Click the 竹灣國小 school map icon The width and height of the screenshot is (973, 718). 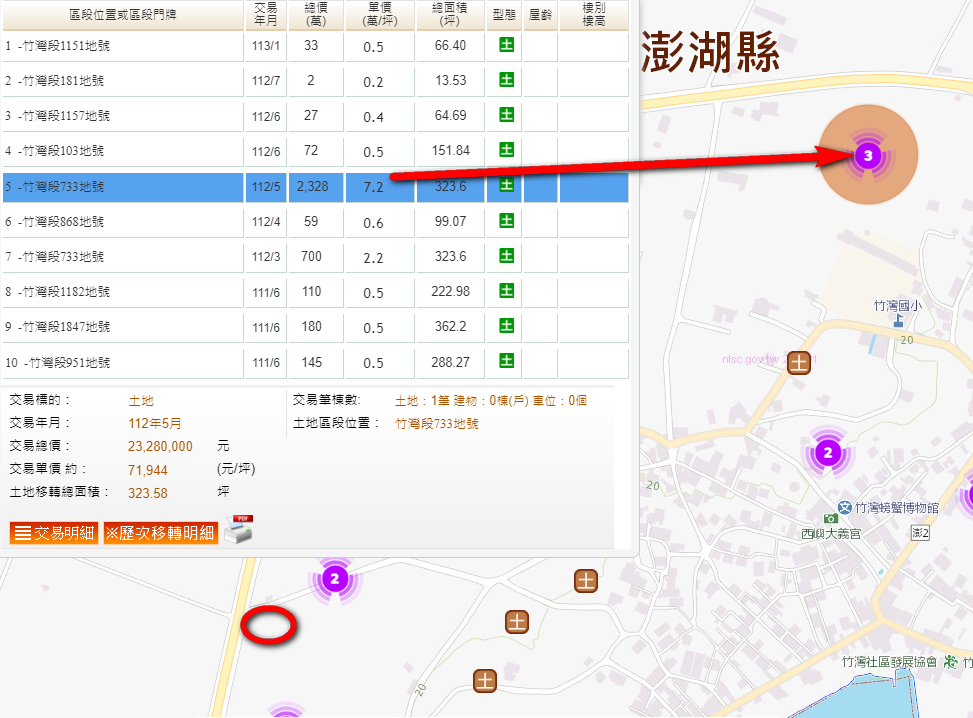pos(897,321)
